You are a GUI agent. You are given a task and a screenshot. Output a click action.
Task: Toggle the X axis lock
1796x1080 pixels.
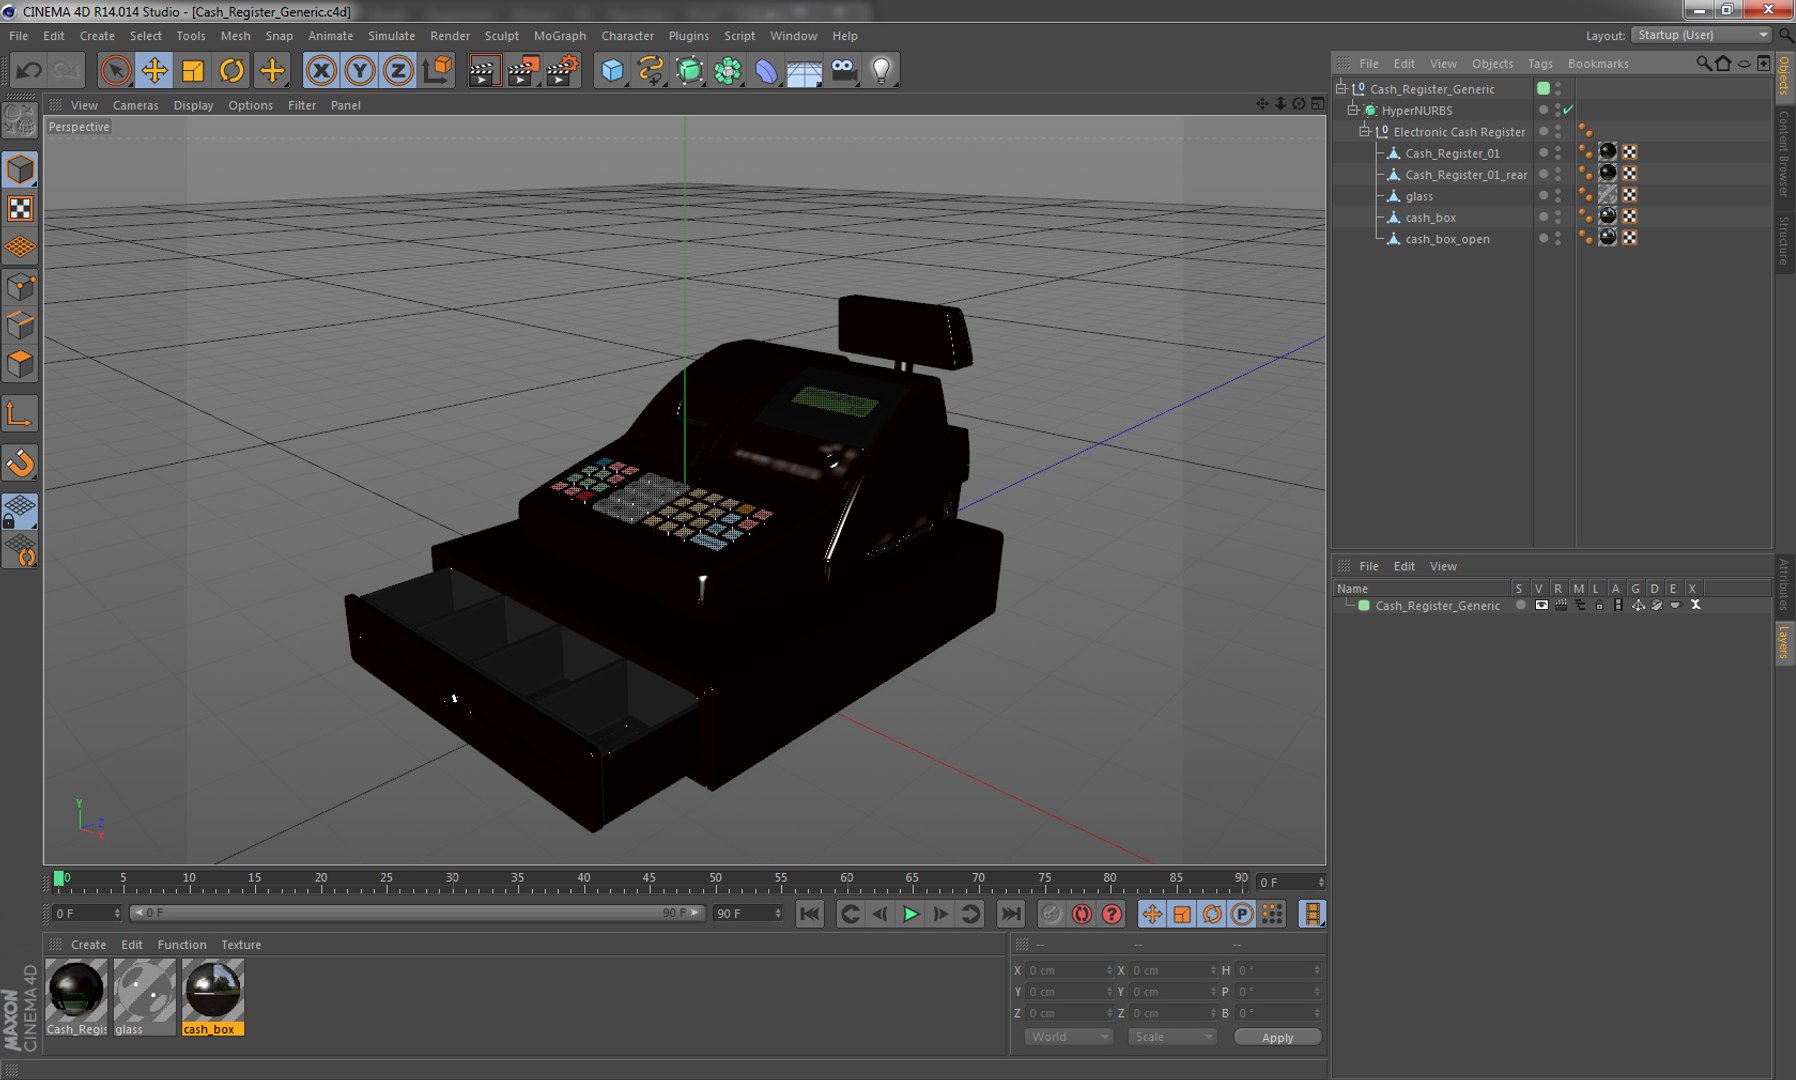click(321, 70)
